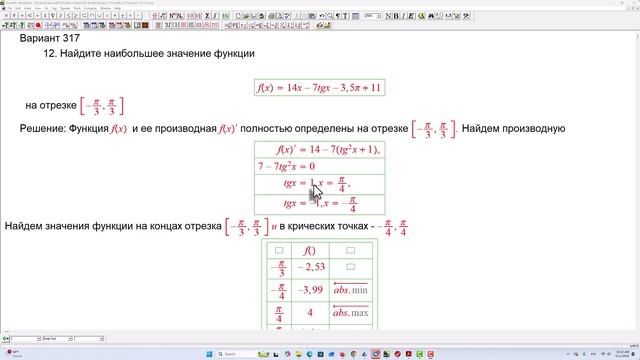Insert a fraction from the math toolbar

click(155, 16)
